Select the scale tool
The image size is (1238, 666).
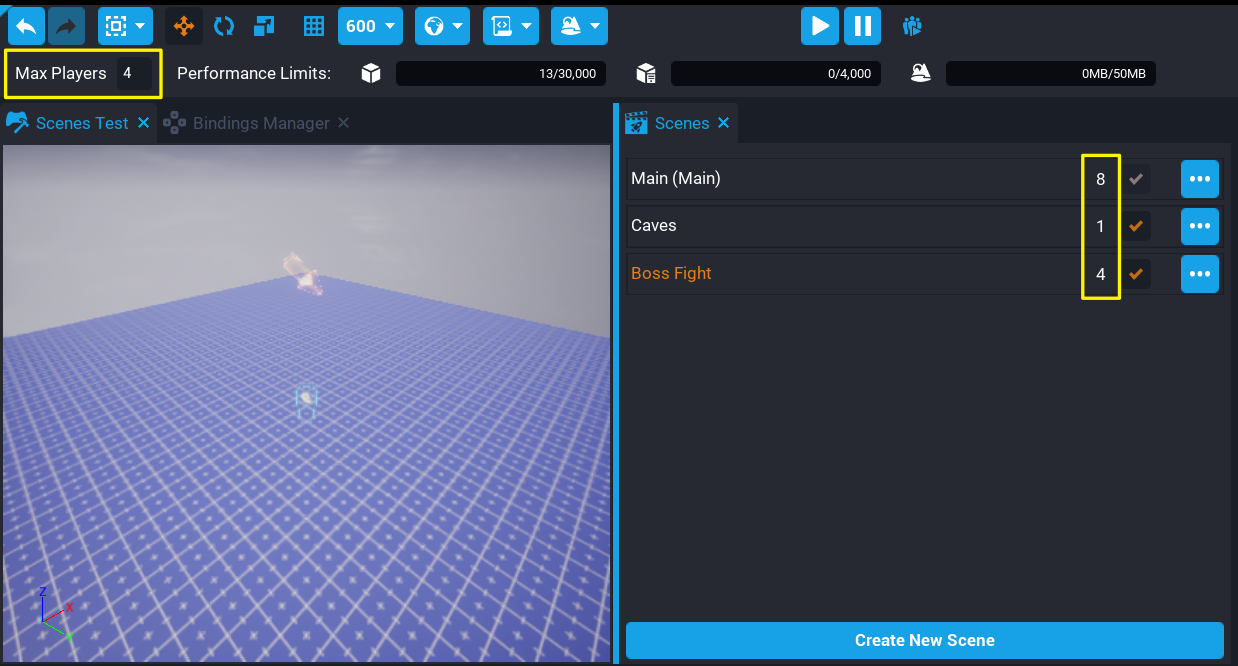pyautogui.click(x=264, y=26)
